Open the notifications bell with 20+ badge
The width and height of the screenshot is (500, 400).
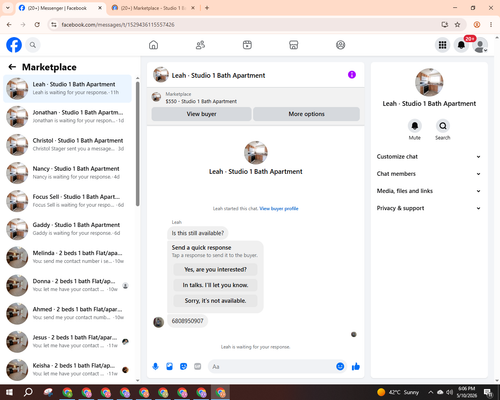pos(461,45)
